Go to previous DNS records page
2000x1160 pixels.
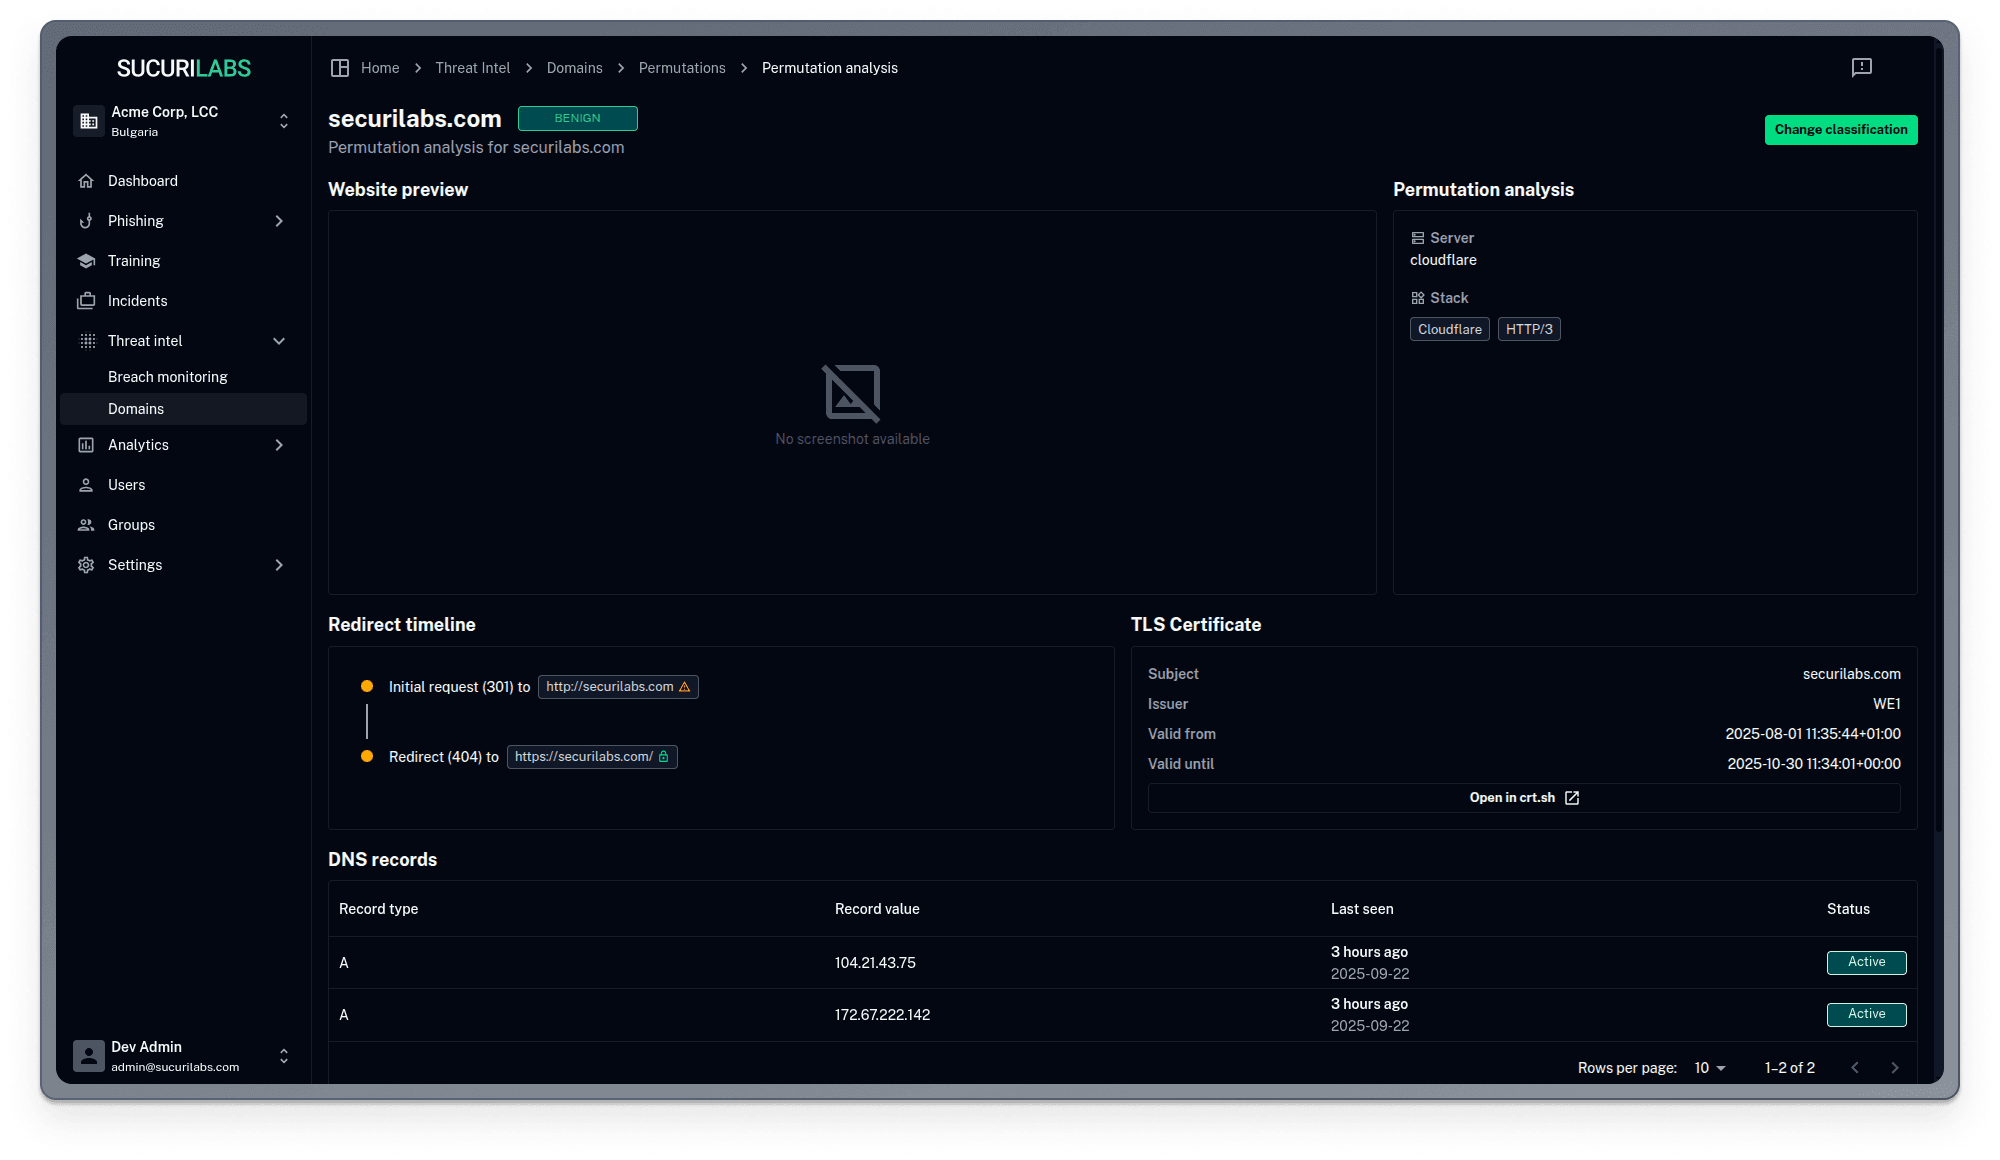[1855, 1068]
